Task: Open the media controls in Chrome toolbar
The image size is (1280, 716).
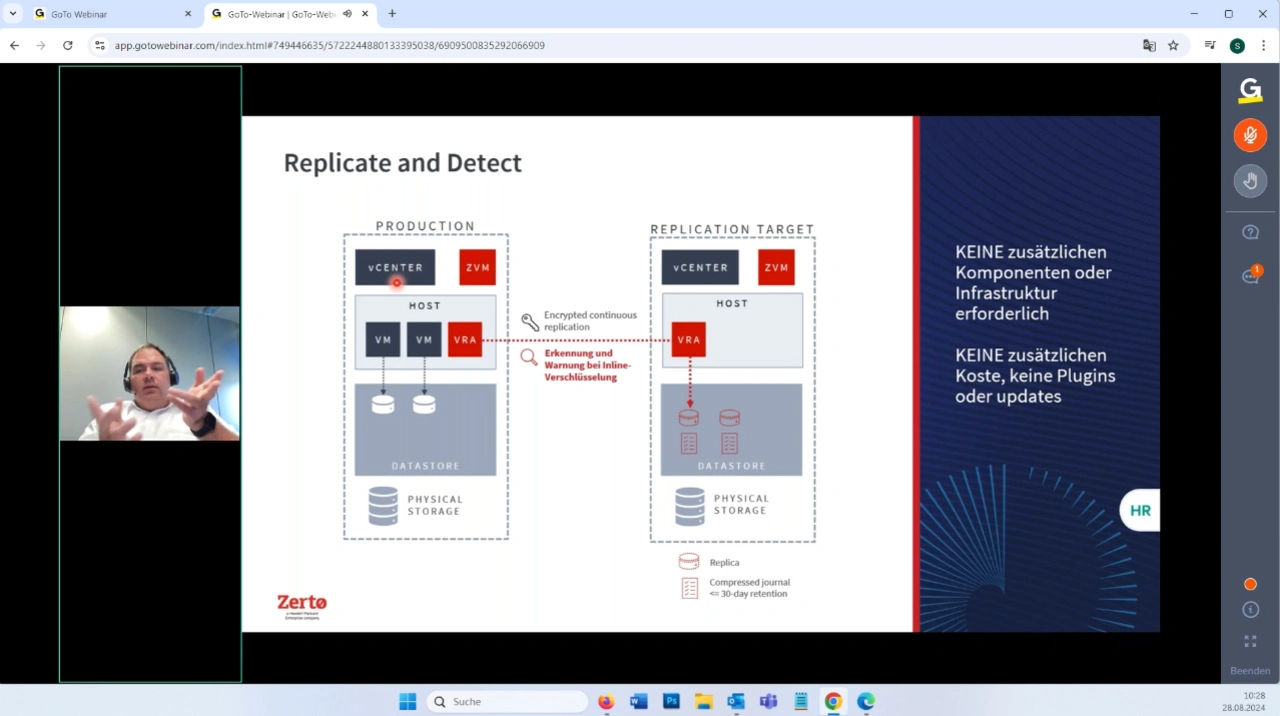Action: coord(1210,45)
